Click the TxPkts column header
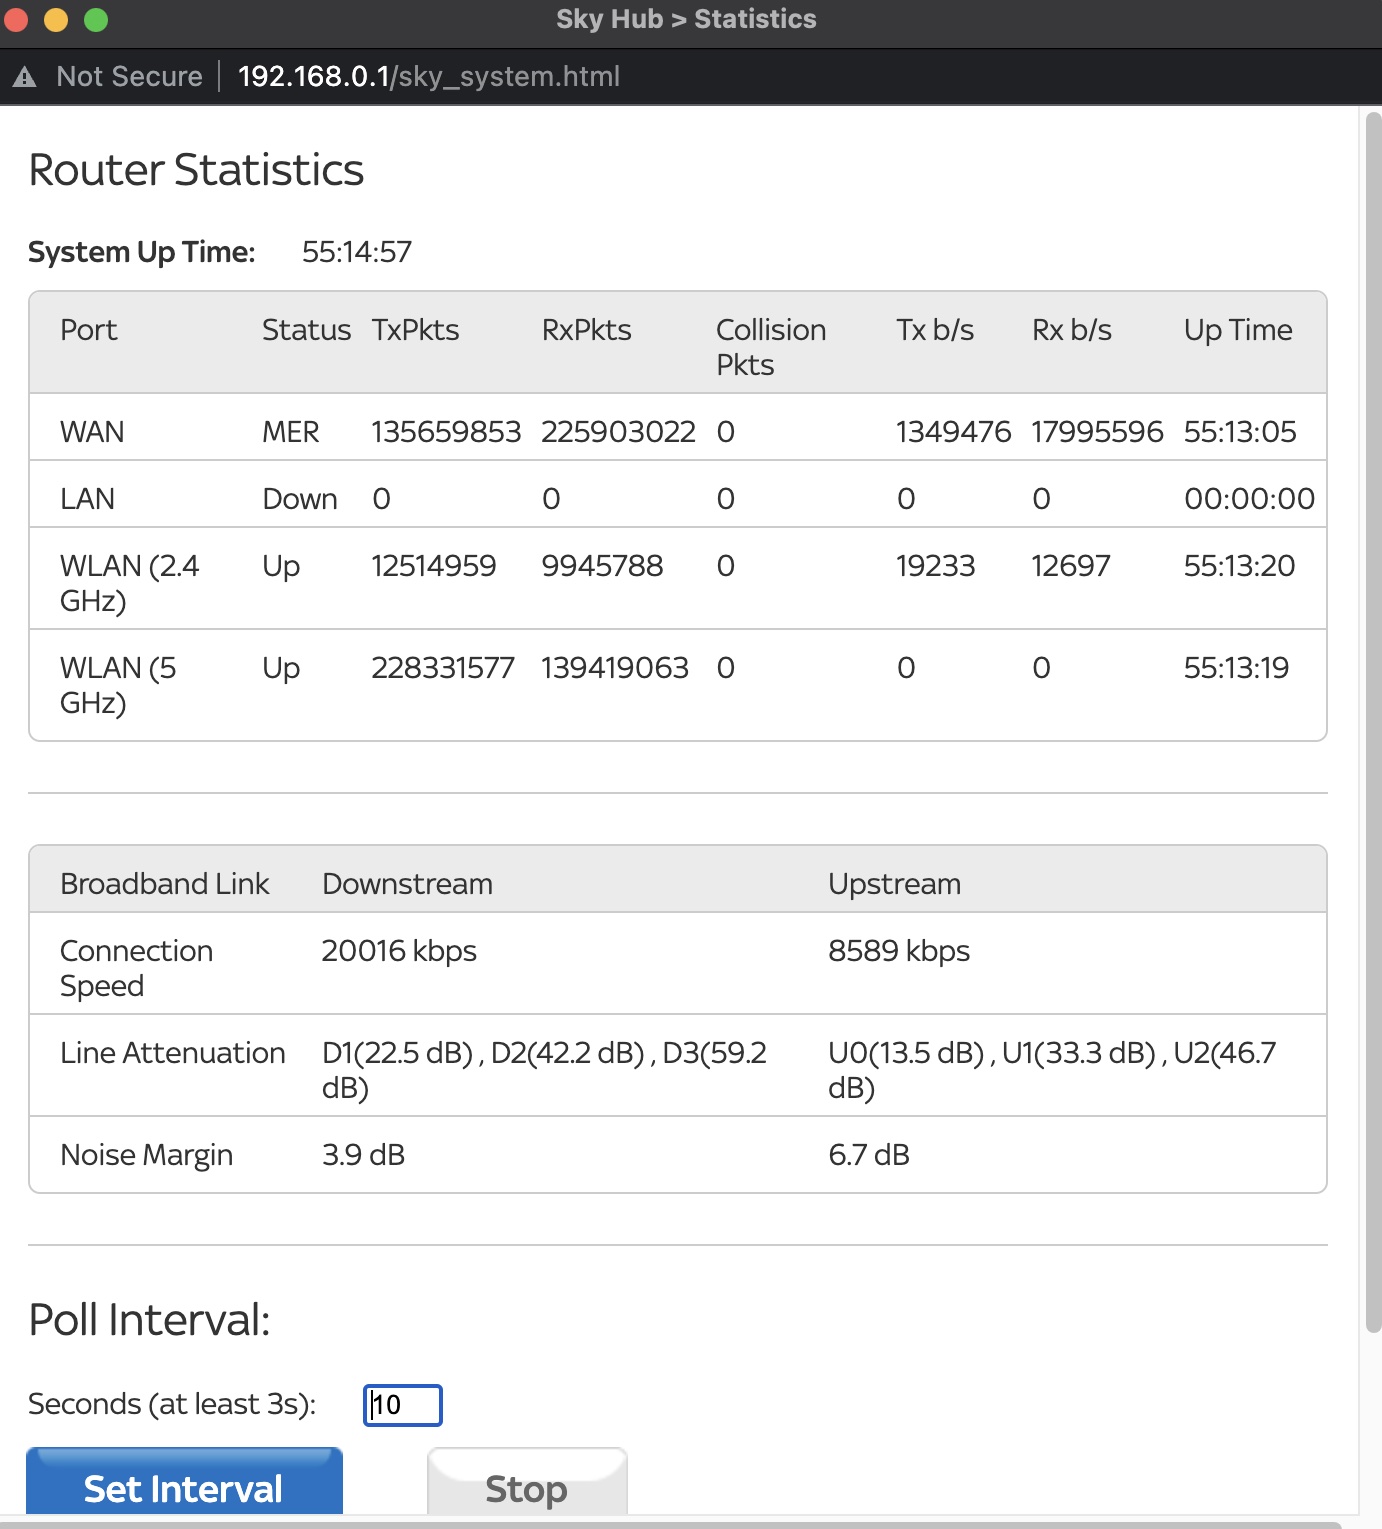 pyautogui.click(x=415, y=330)
